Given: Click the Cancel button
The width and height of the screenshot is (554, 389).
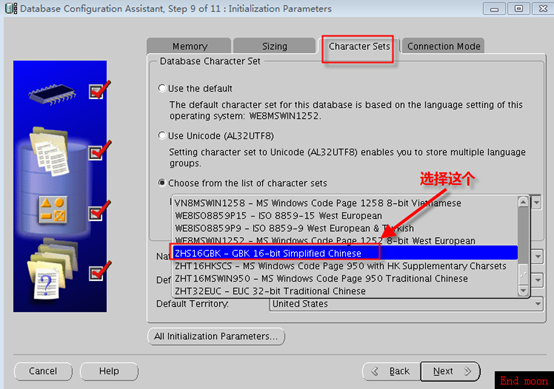Looking at the screenshot, I should [43, 371].
